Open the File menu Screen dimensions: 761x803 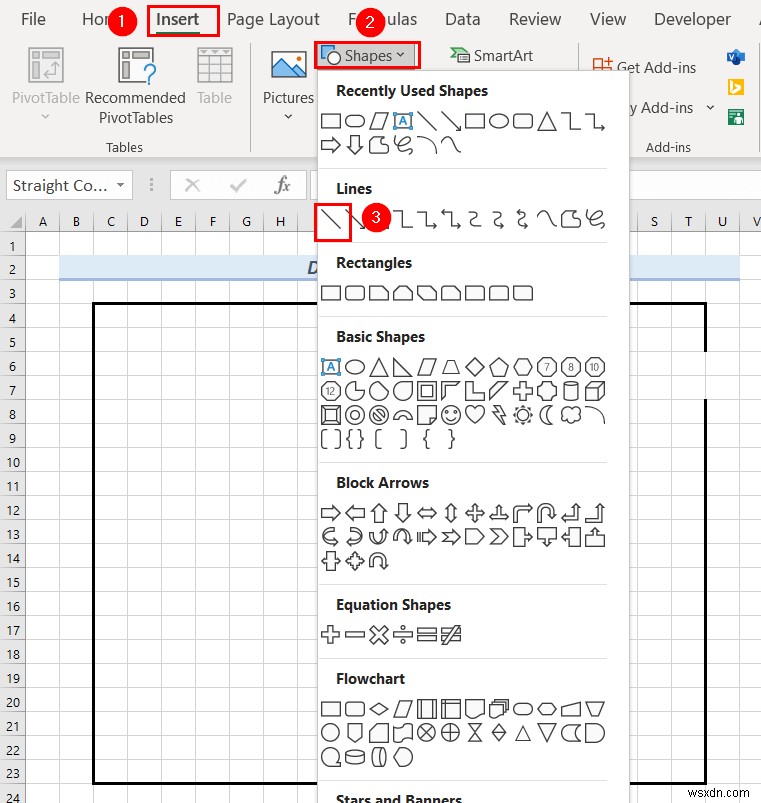point(33,19)
